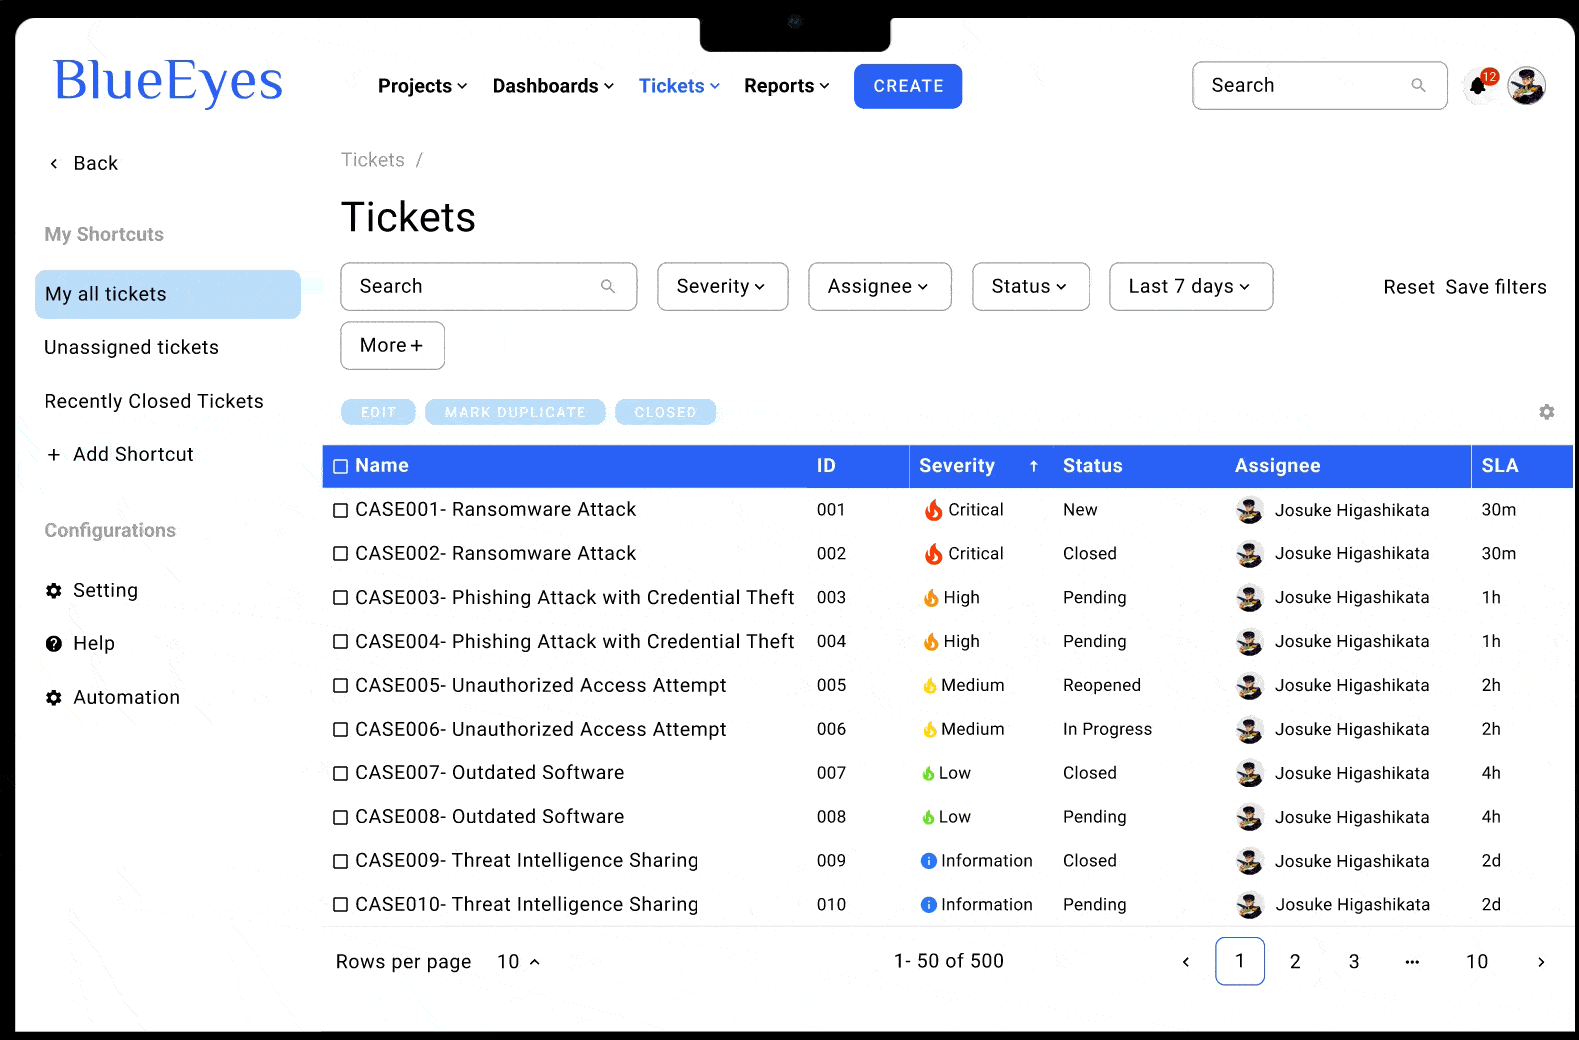Click the blue CREATE button

pyautogui.click(x=907, y=86)
